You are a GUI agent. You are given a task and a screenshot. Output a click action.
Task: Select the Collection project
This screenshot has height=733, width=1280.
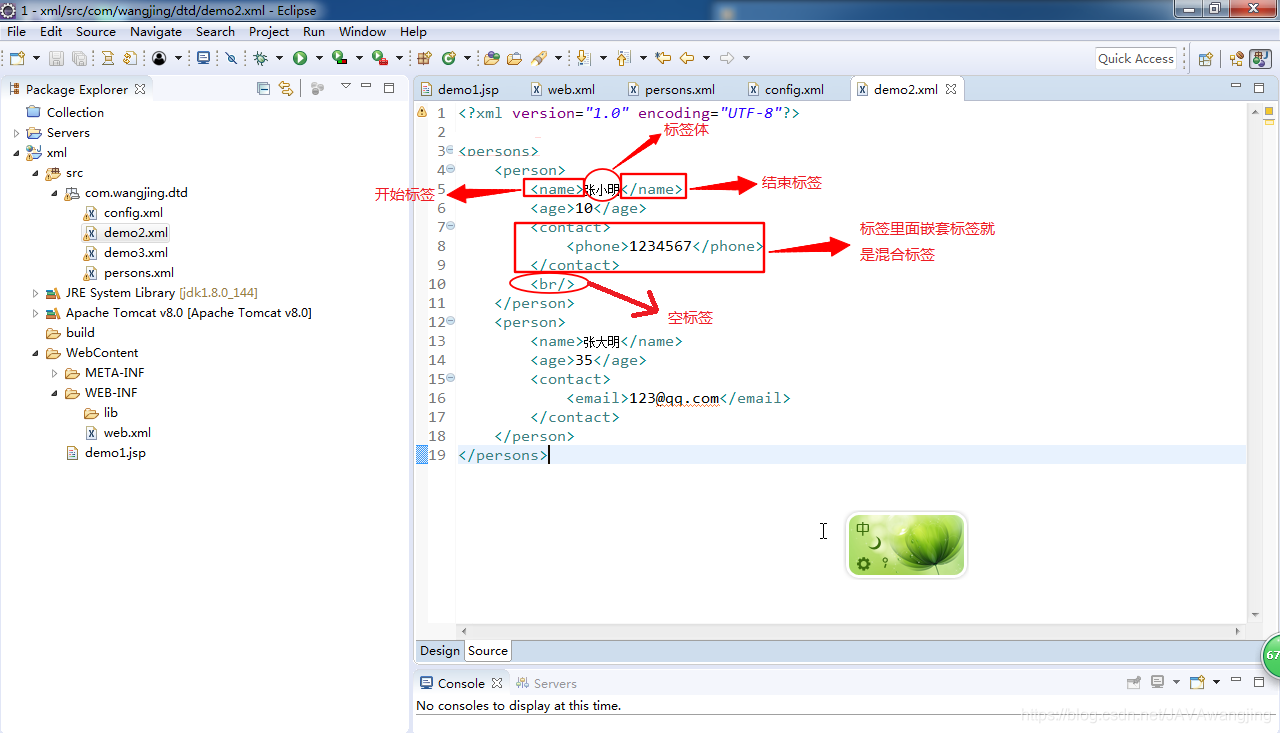[x=66, y=113]
